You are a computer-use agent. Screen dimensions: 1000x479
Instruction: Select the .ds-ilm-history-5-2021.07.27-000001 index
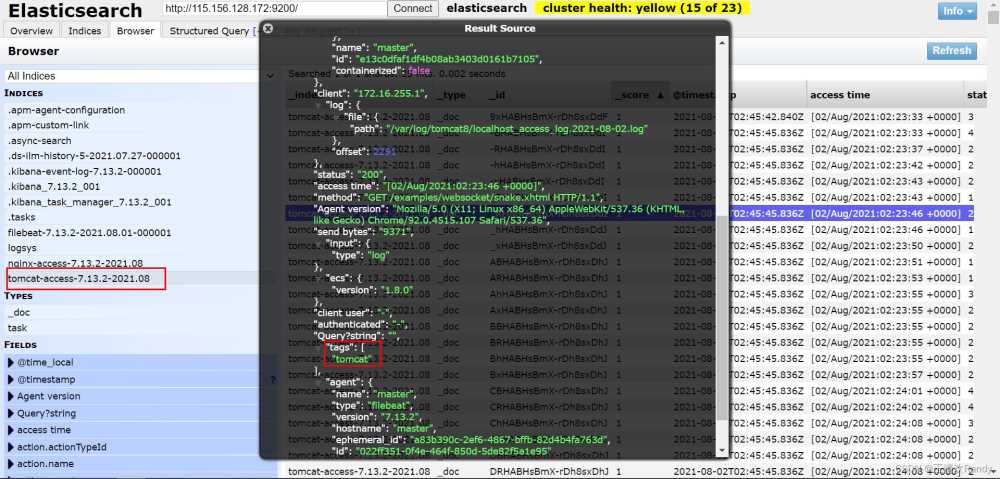(94, 156)
